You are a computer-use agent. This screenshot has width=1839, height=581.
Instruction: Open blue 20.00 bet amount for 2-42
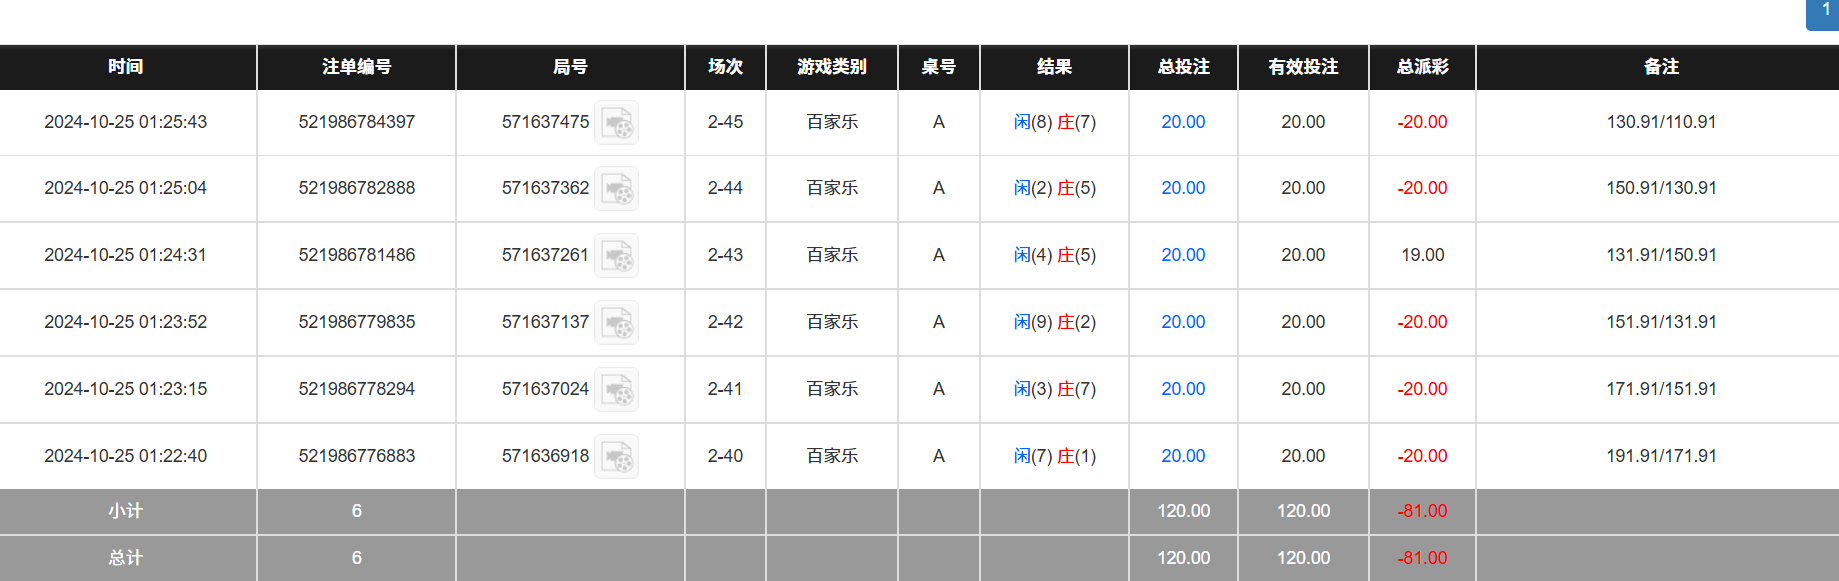click(1183, 322)
